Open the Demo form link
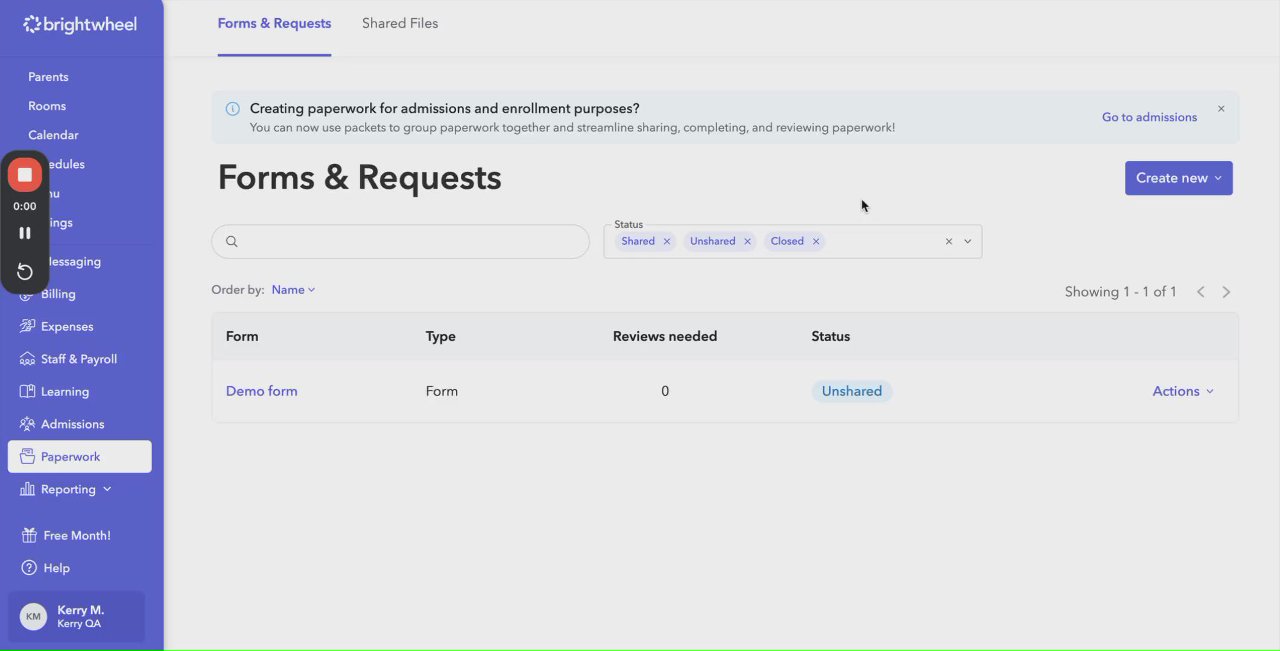Screen dimensions: 1280x651 [262, 391]
